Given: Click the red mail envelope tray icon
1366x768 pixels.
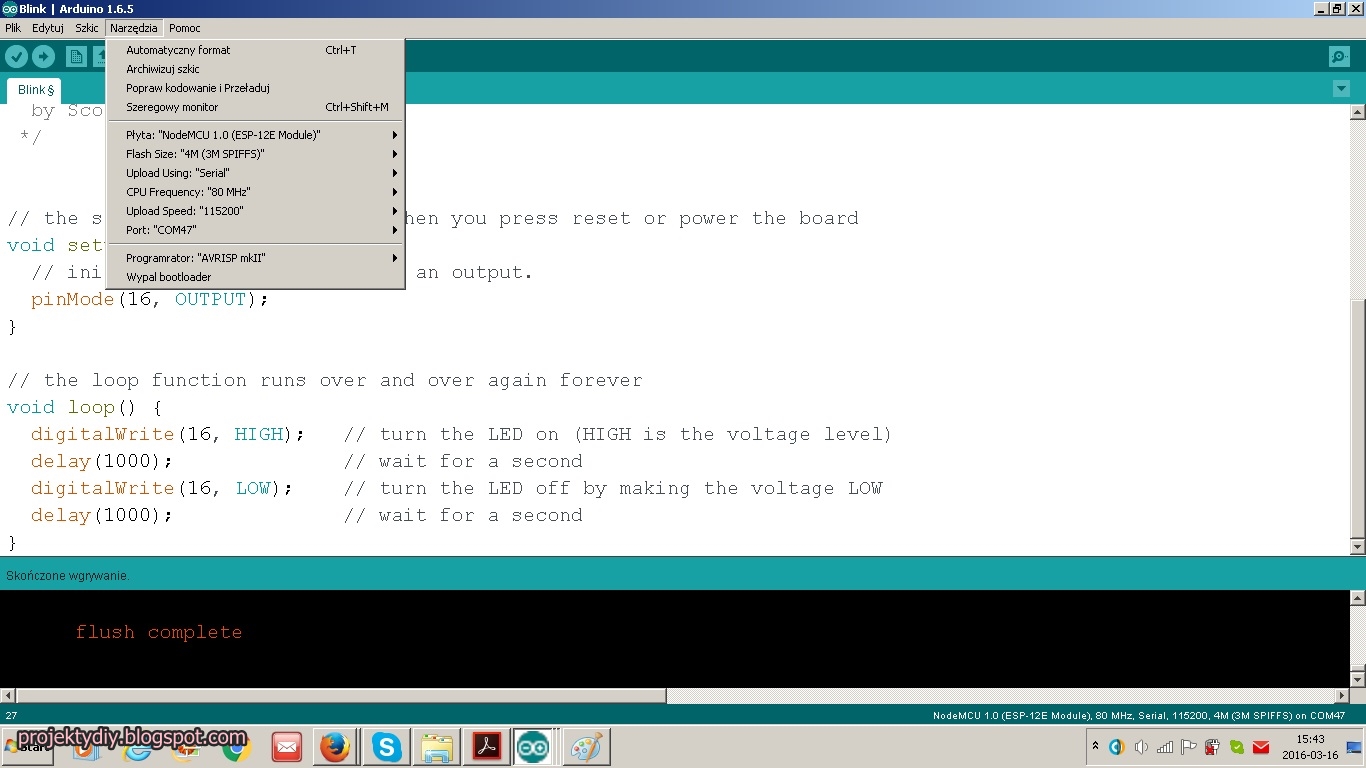Looking at the screenshot, I should [x=1261, y=747].
